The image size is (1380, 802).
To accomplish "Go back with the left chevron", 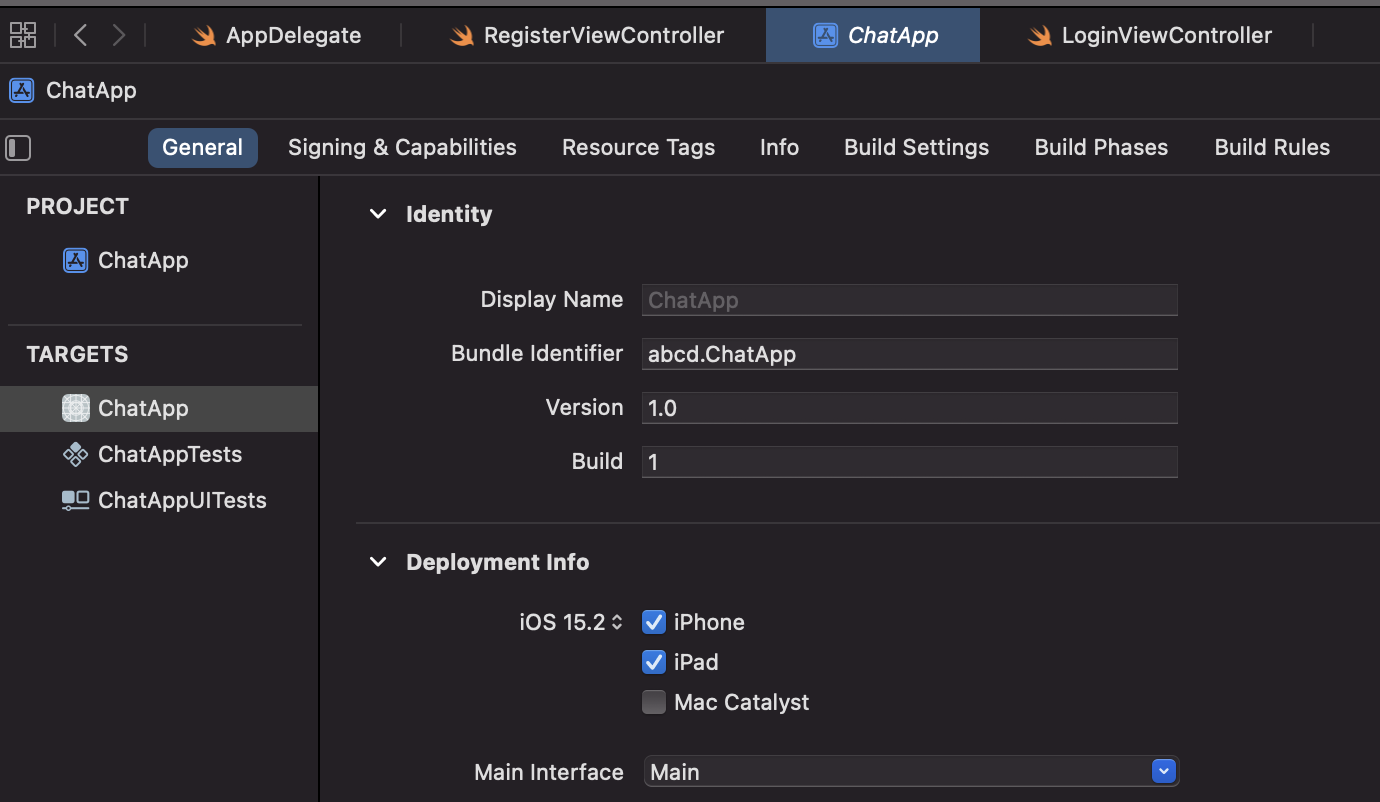I will (x=81, y=36).
